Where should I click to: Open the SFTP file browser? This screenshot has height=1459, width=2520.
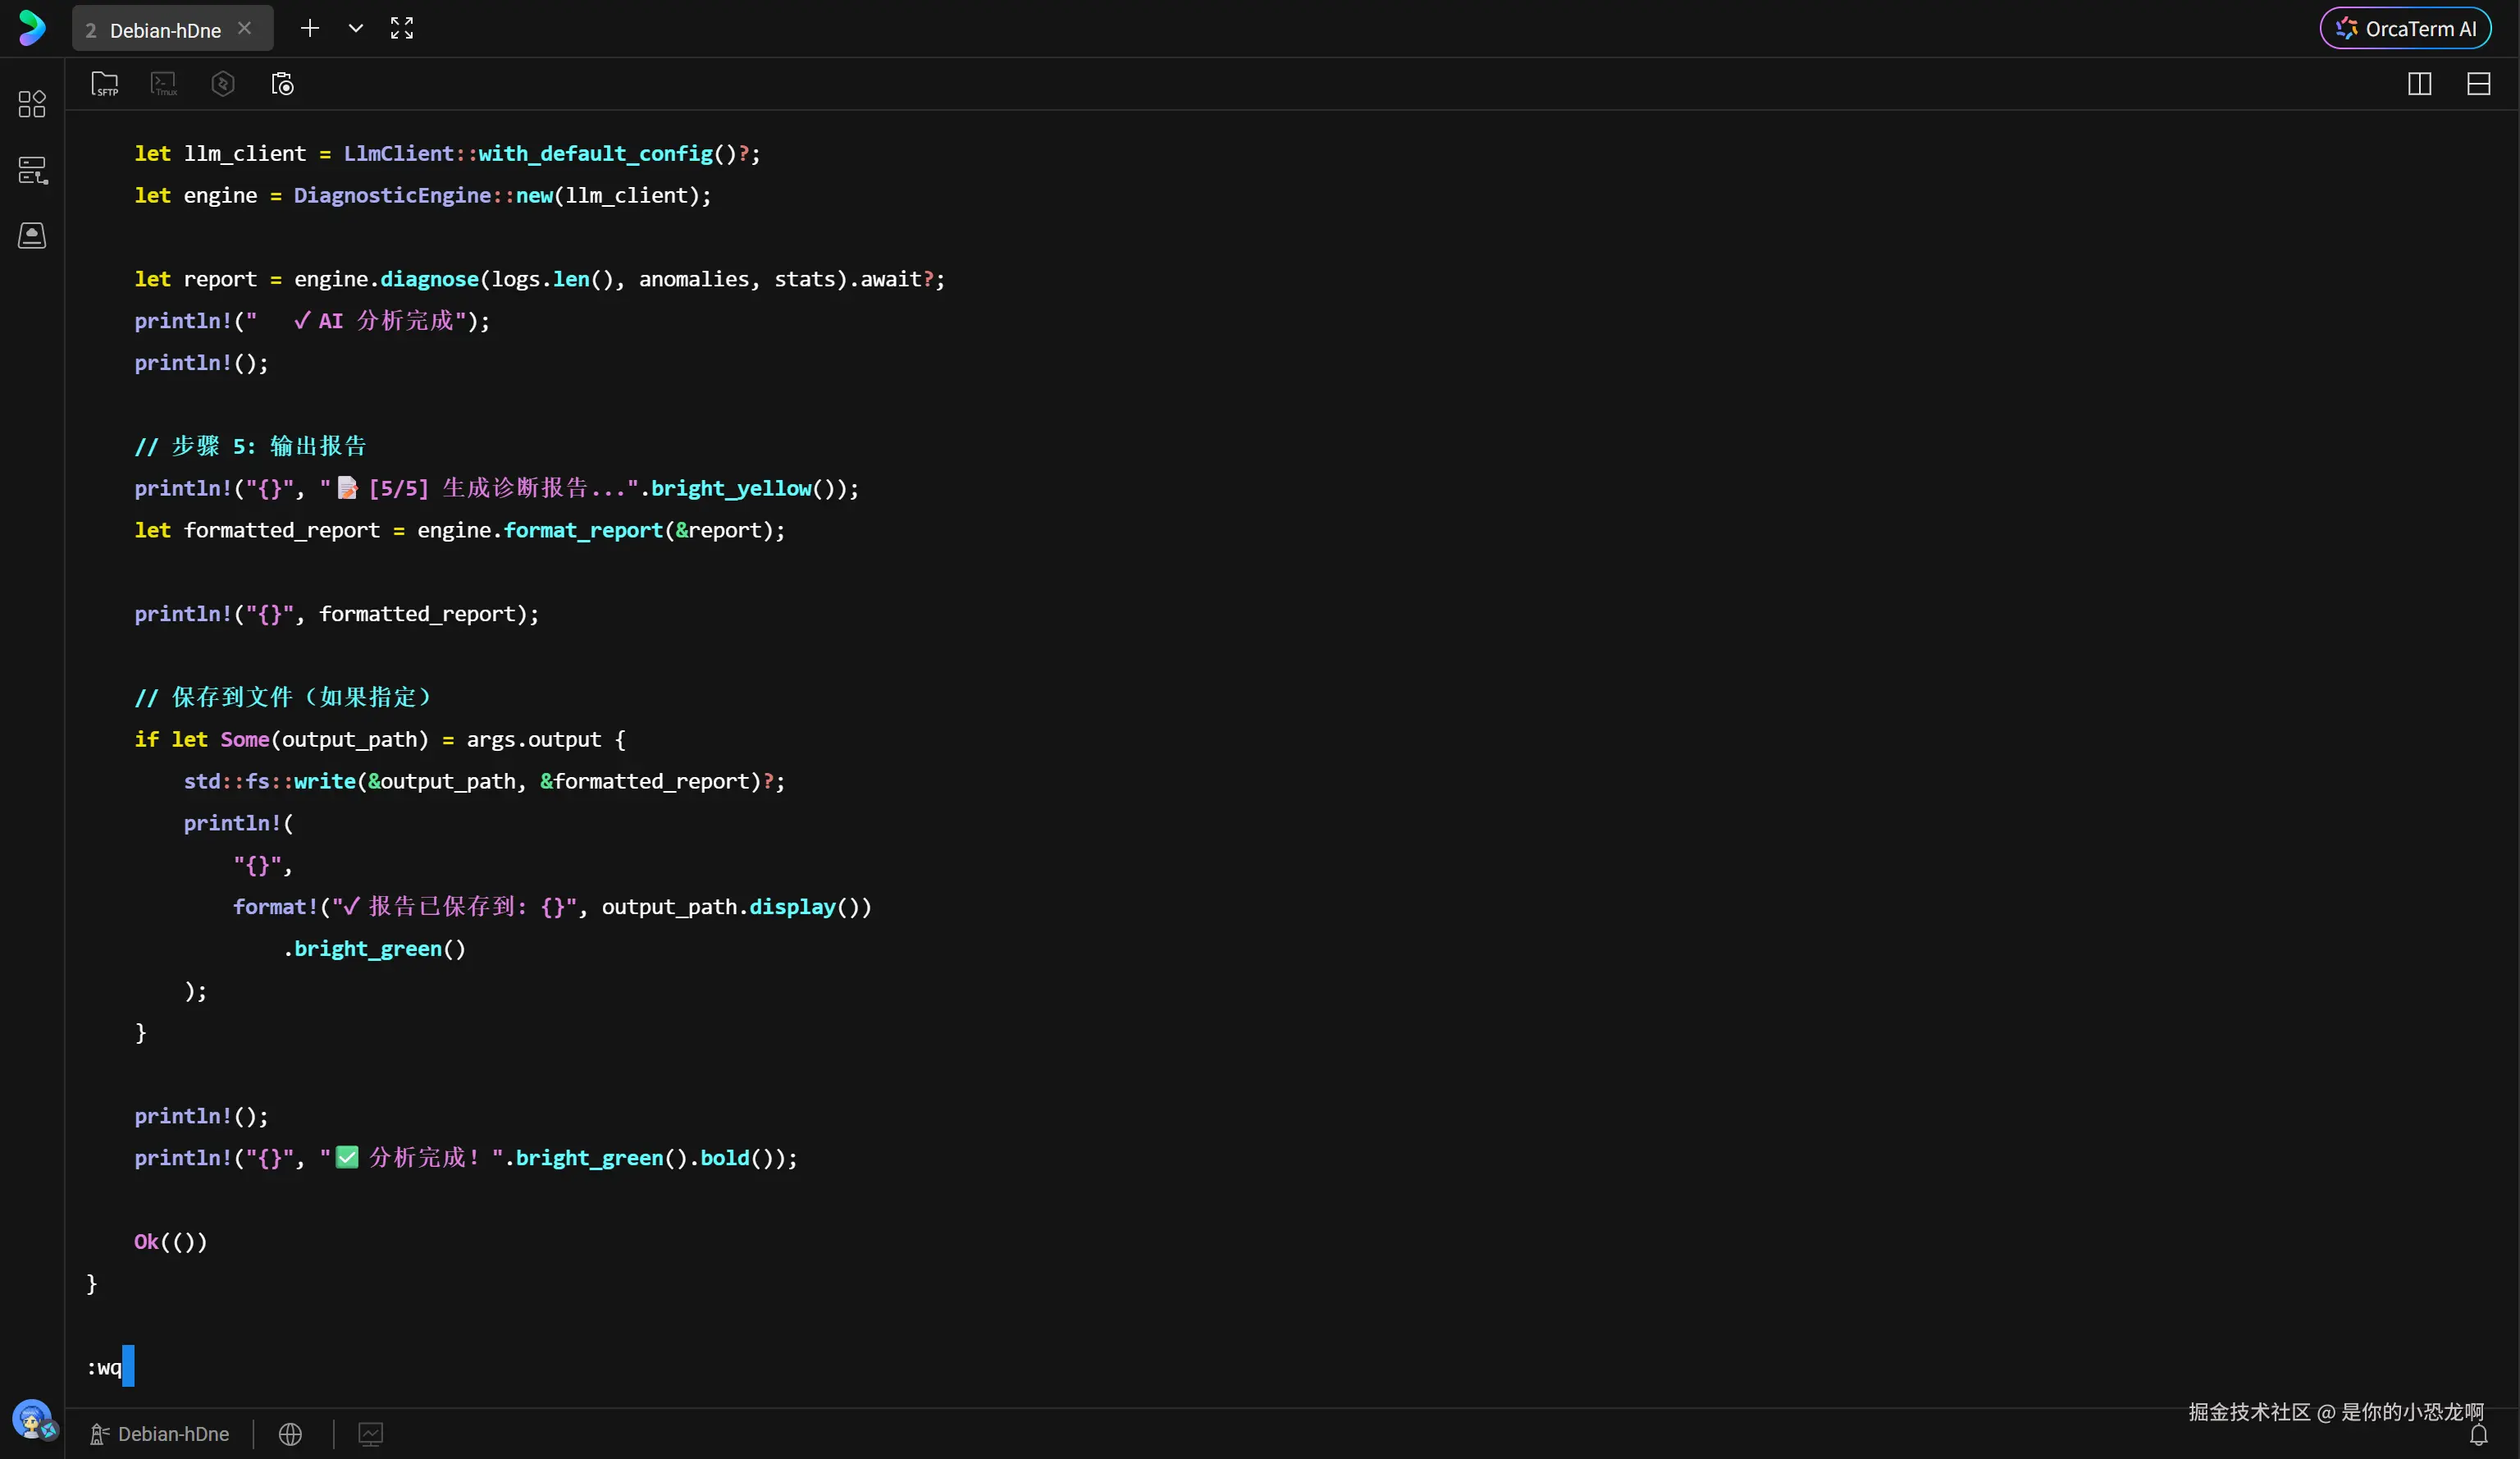pyautogui.click(x=105, y=84)
